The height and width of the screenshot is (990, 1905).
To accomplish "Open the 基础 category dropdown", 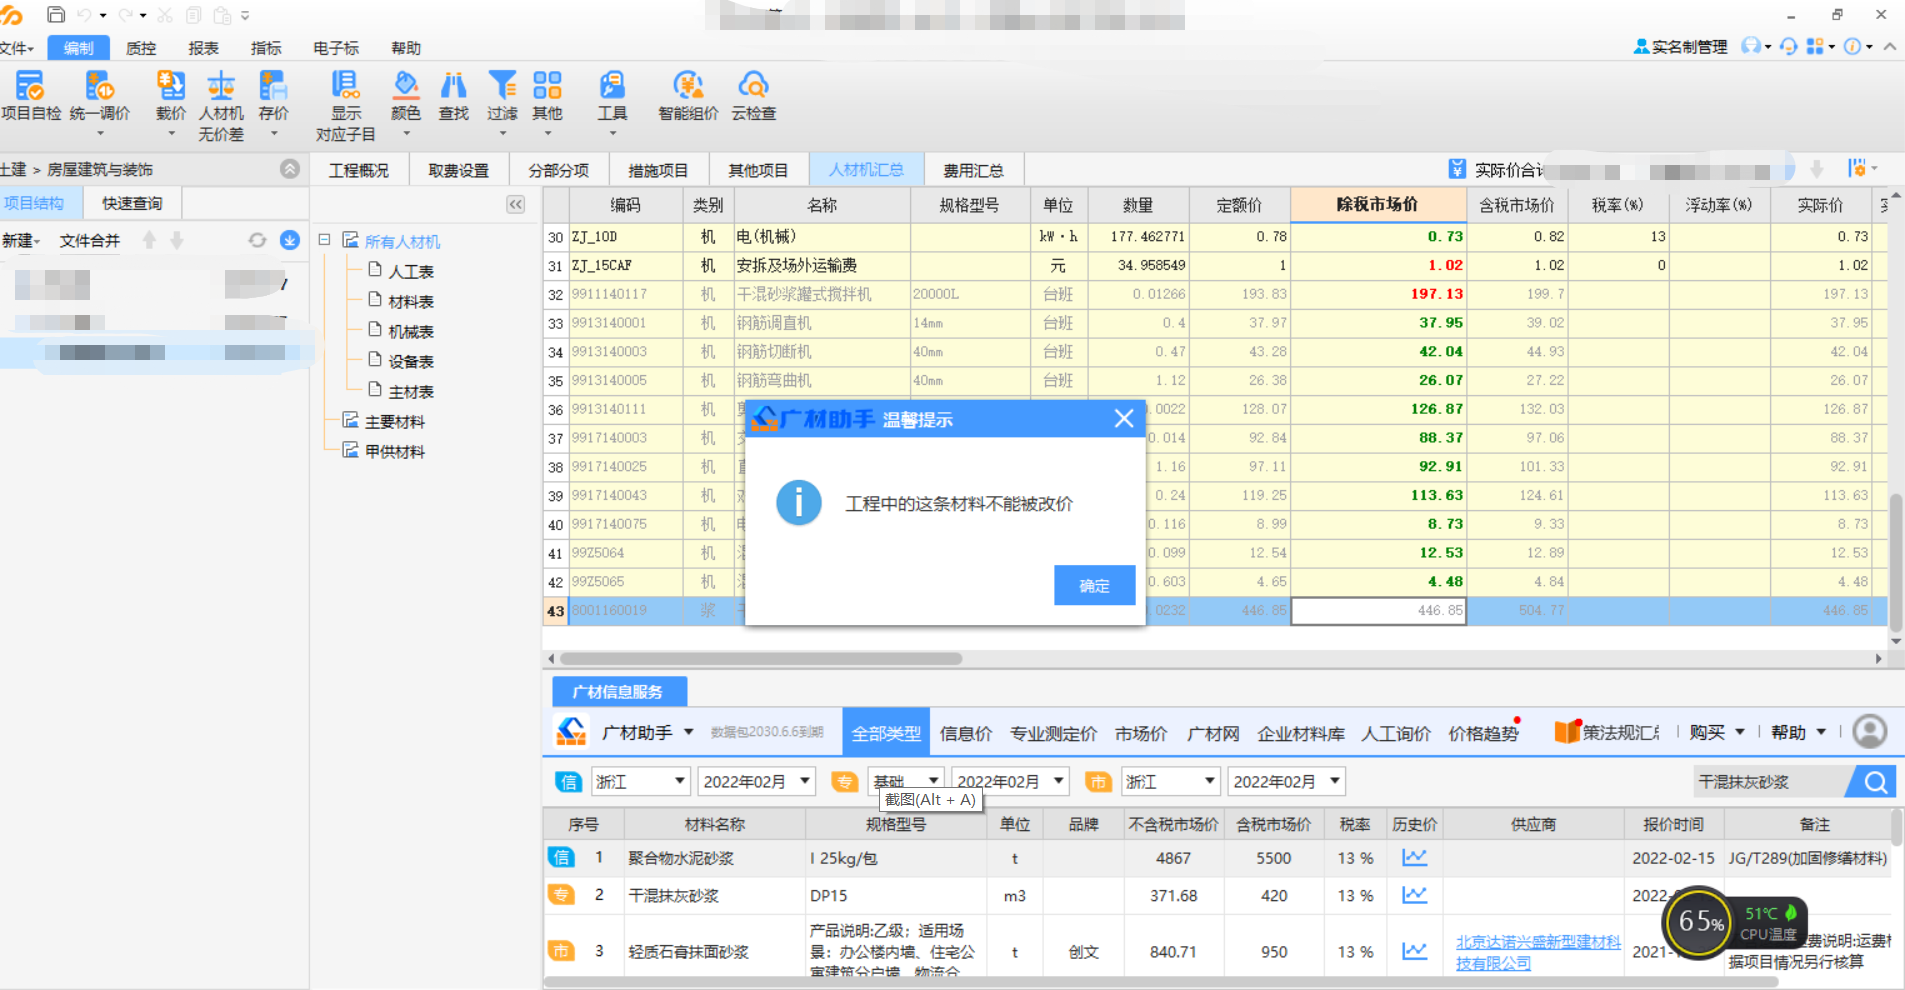I will [x=905, y=780].
